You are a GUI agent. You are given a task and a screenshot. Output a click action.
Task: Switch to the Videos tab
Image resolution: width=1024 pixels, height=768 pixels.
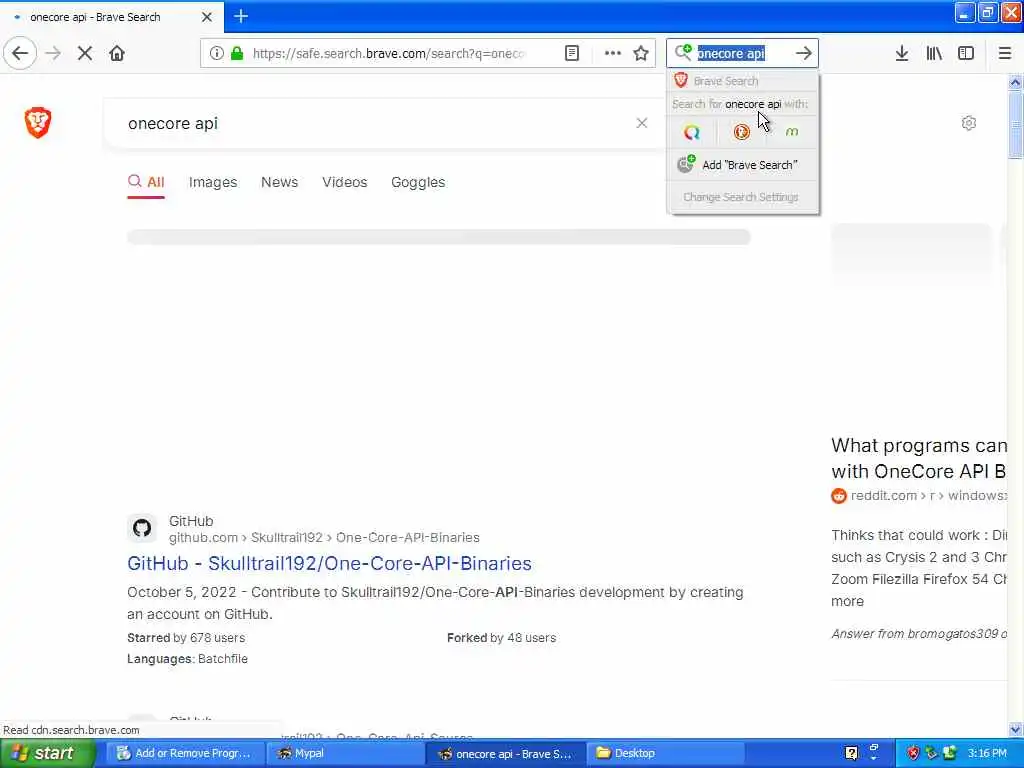pyautogui.click(x=345, y=182)
